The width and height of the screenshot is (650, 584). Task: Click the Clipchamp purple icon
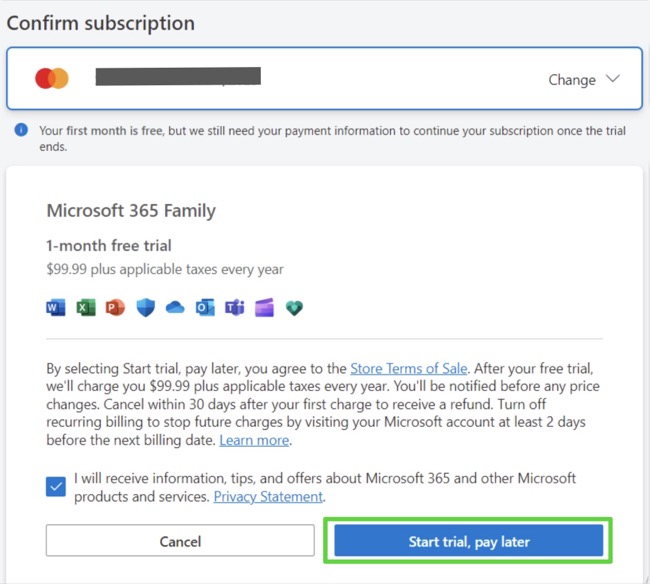(x=264, y=308)
